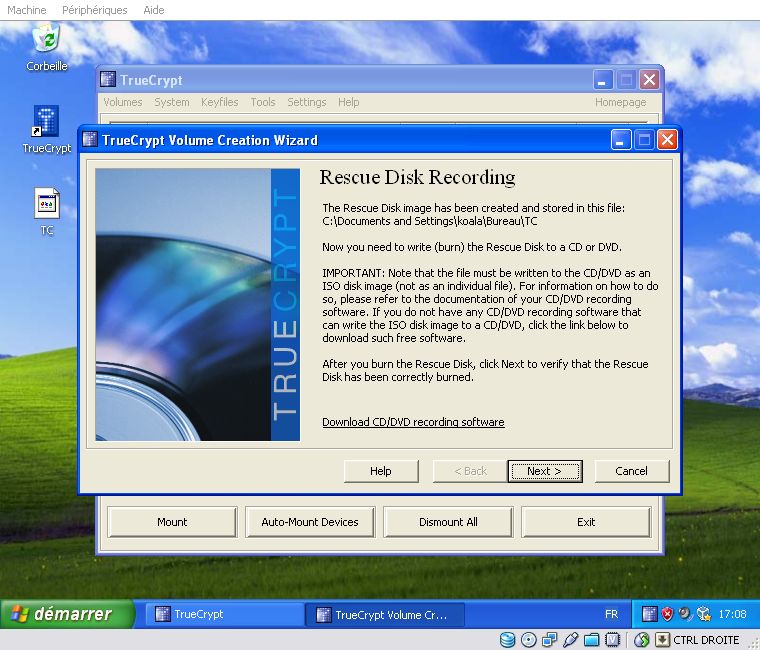Viewport: 760px width, 650px height.
Task: Click the keyboard capture arrow status icon
Action: click(x=662, y=640)
